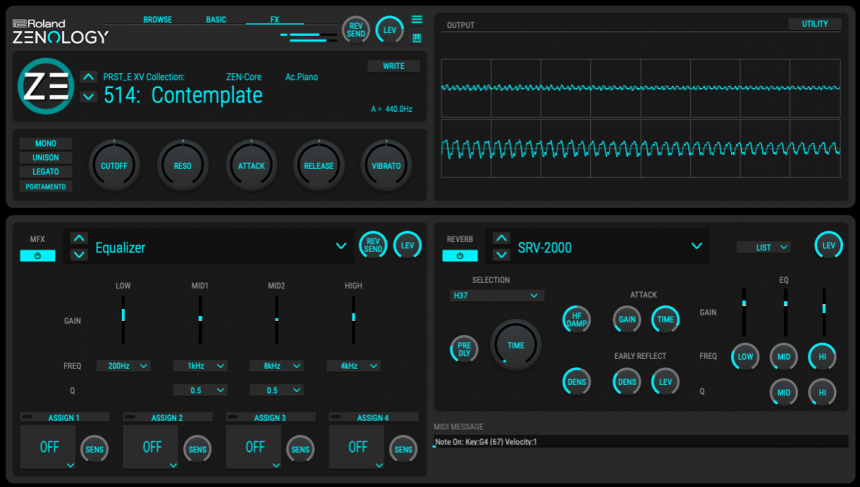Click the ATTACK GAIN knob
The height and width of the screenshot is (487, 860).
point(627,319)
